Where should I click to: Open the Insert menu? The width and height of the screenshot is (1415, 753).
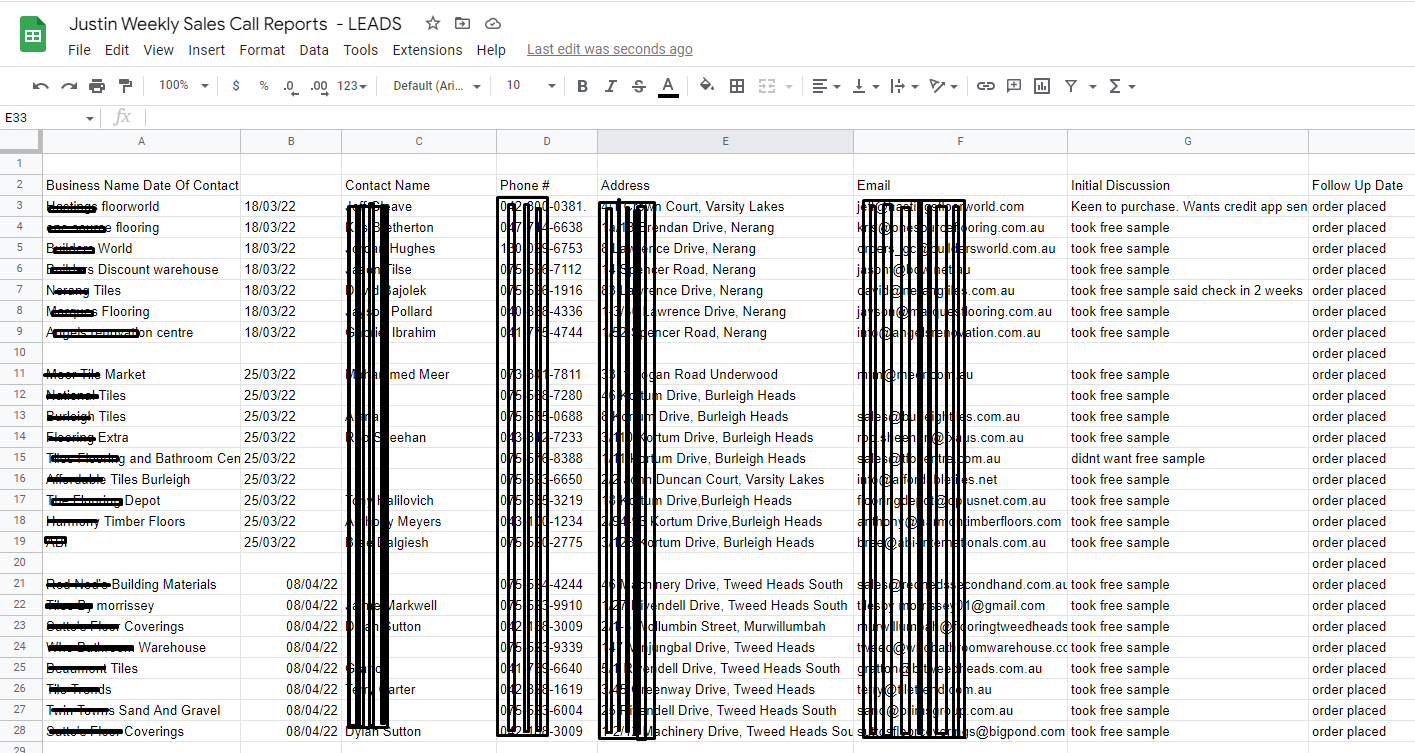point(207,50)
